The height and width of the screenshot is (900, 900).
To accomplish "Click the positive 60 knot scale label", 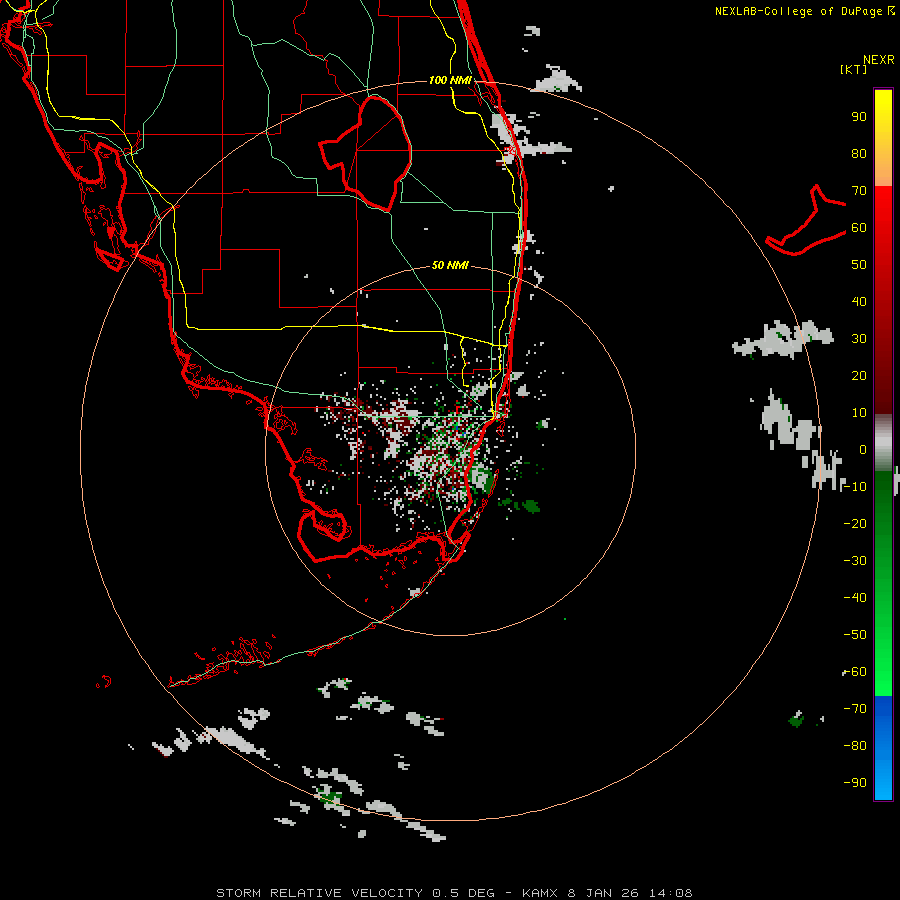I will coord(859,228).
